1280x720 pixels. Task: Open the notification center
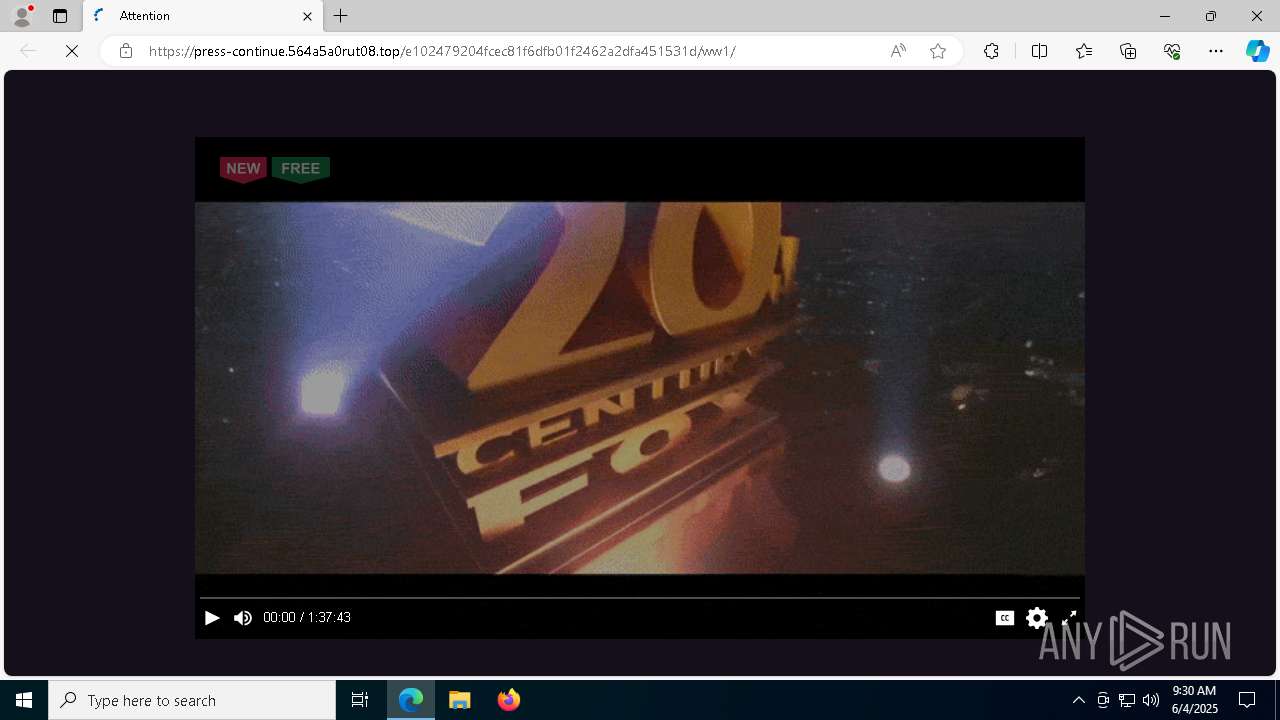[1247, 700]
